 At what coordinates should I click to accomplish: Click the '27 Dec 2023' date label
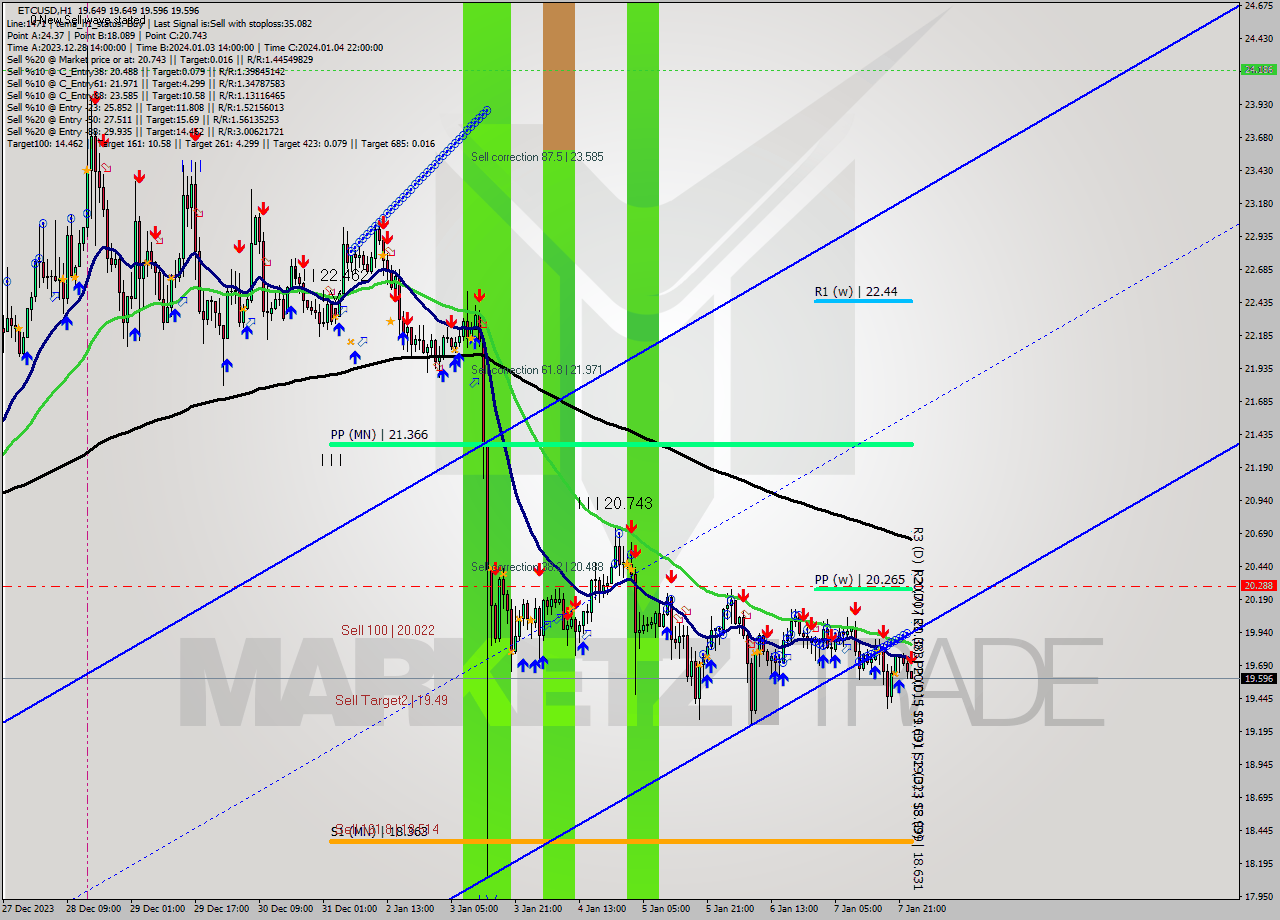point(30,909)
